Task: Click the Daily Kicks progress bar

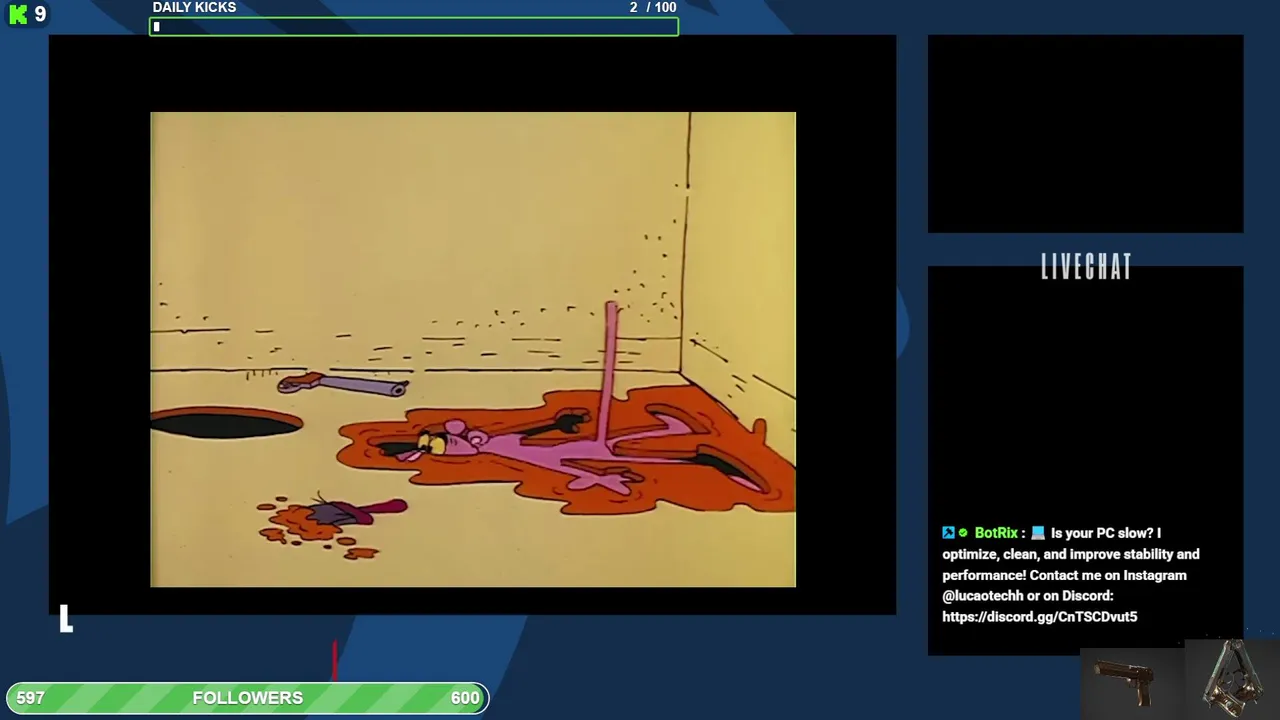Action: pyautogui.click(x=414, y=27)
